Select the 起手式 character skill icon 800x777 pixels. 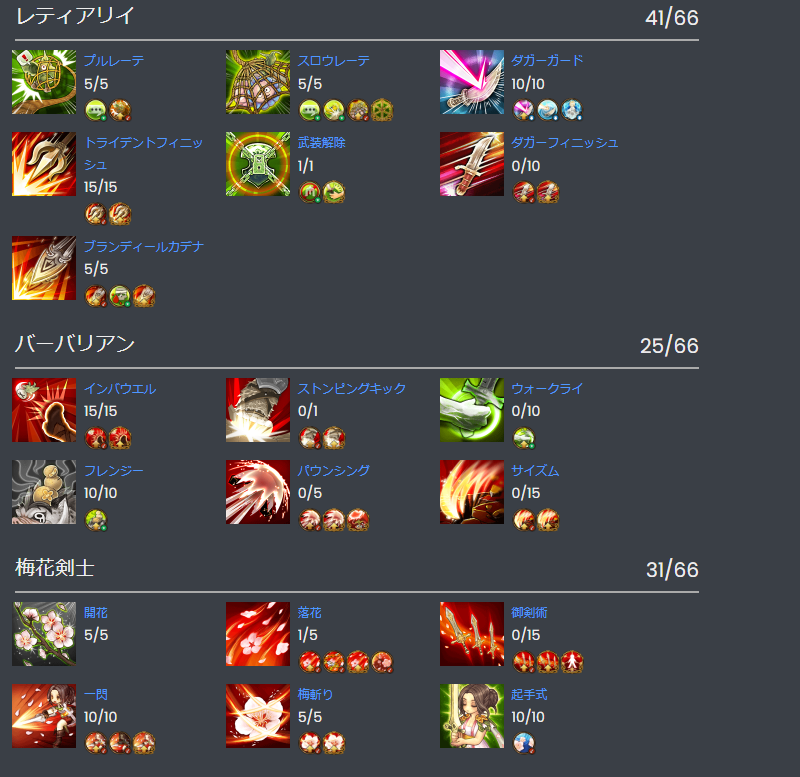pos(472,716)
